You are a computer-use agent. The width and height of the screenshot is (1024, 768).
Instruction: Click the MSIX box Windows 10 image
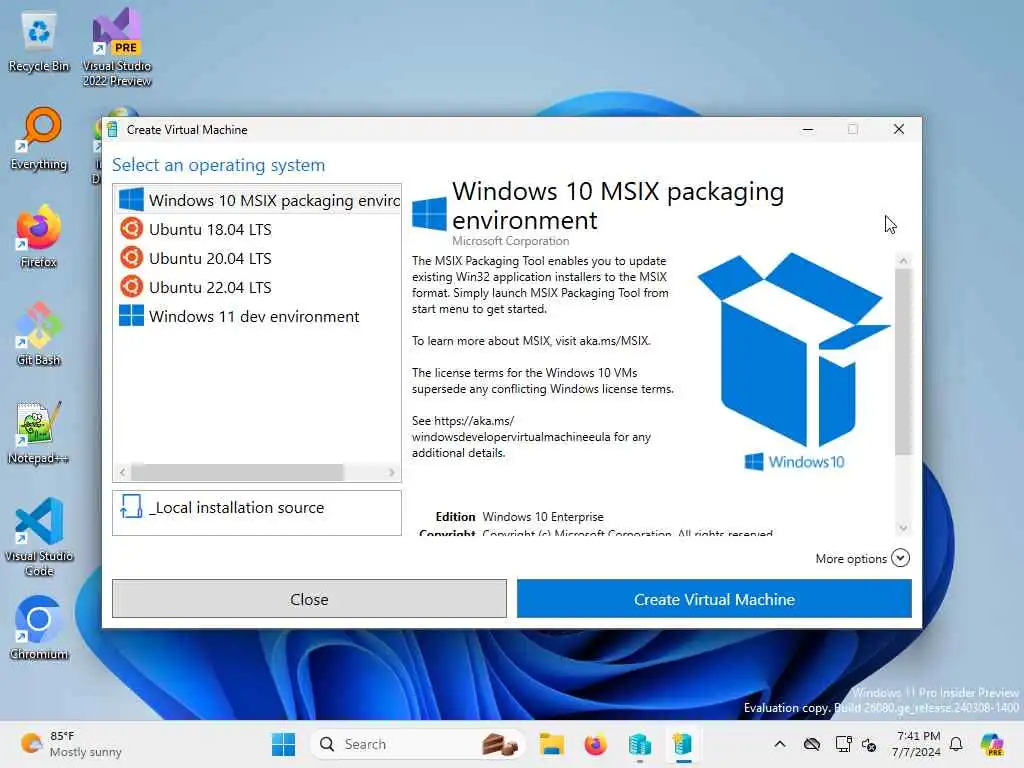pyautogui.click(x=793, y=361)
